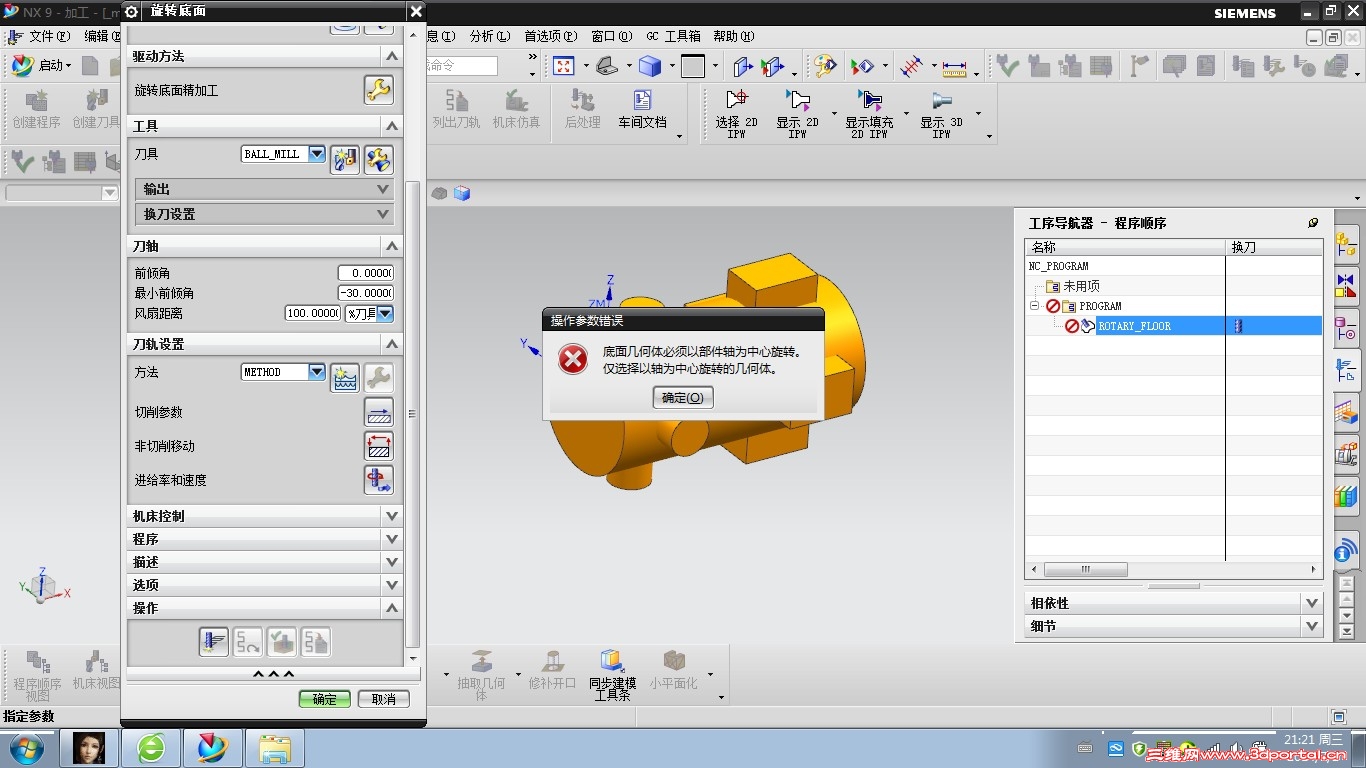Collapse the 刀轴 section

coord(265,246)
